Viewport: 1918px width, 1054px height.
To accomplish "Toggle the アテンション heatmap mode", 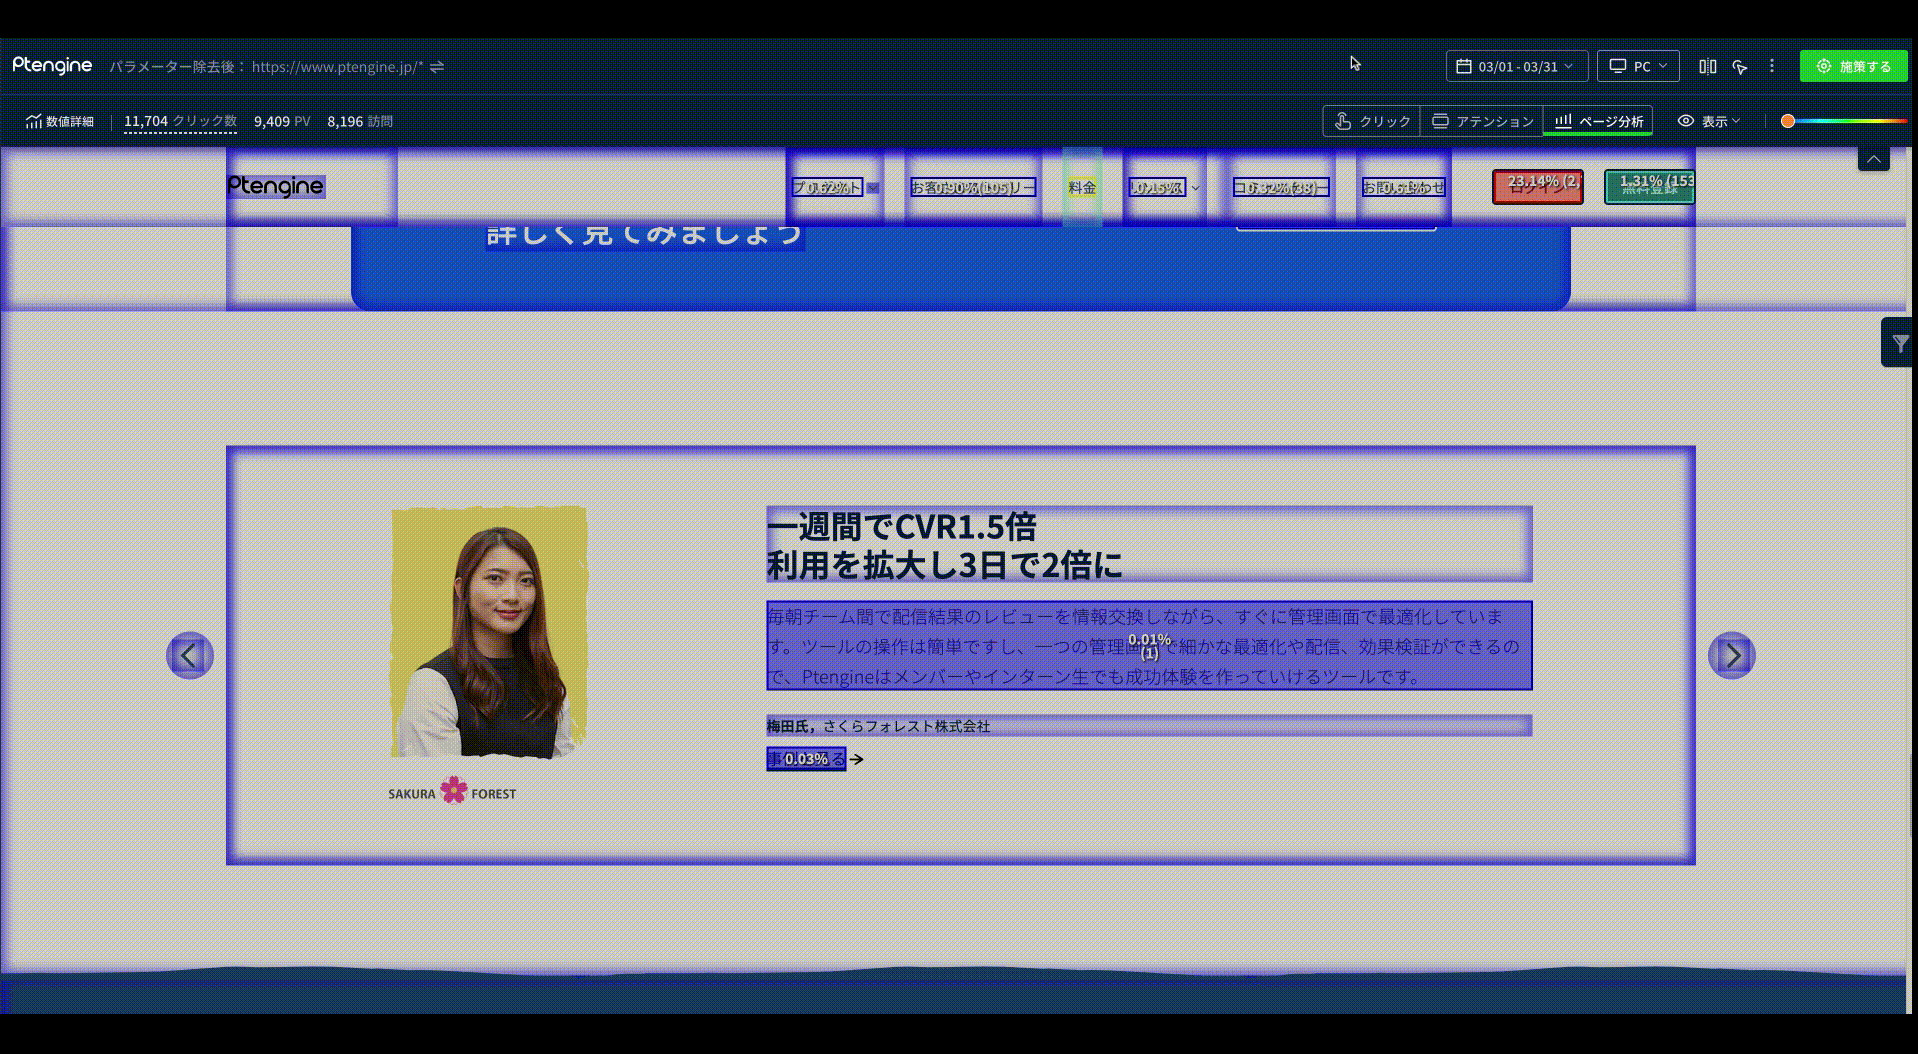I will pyautogui.click(x=1482, y=121).
